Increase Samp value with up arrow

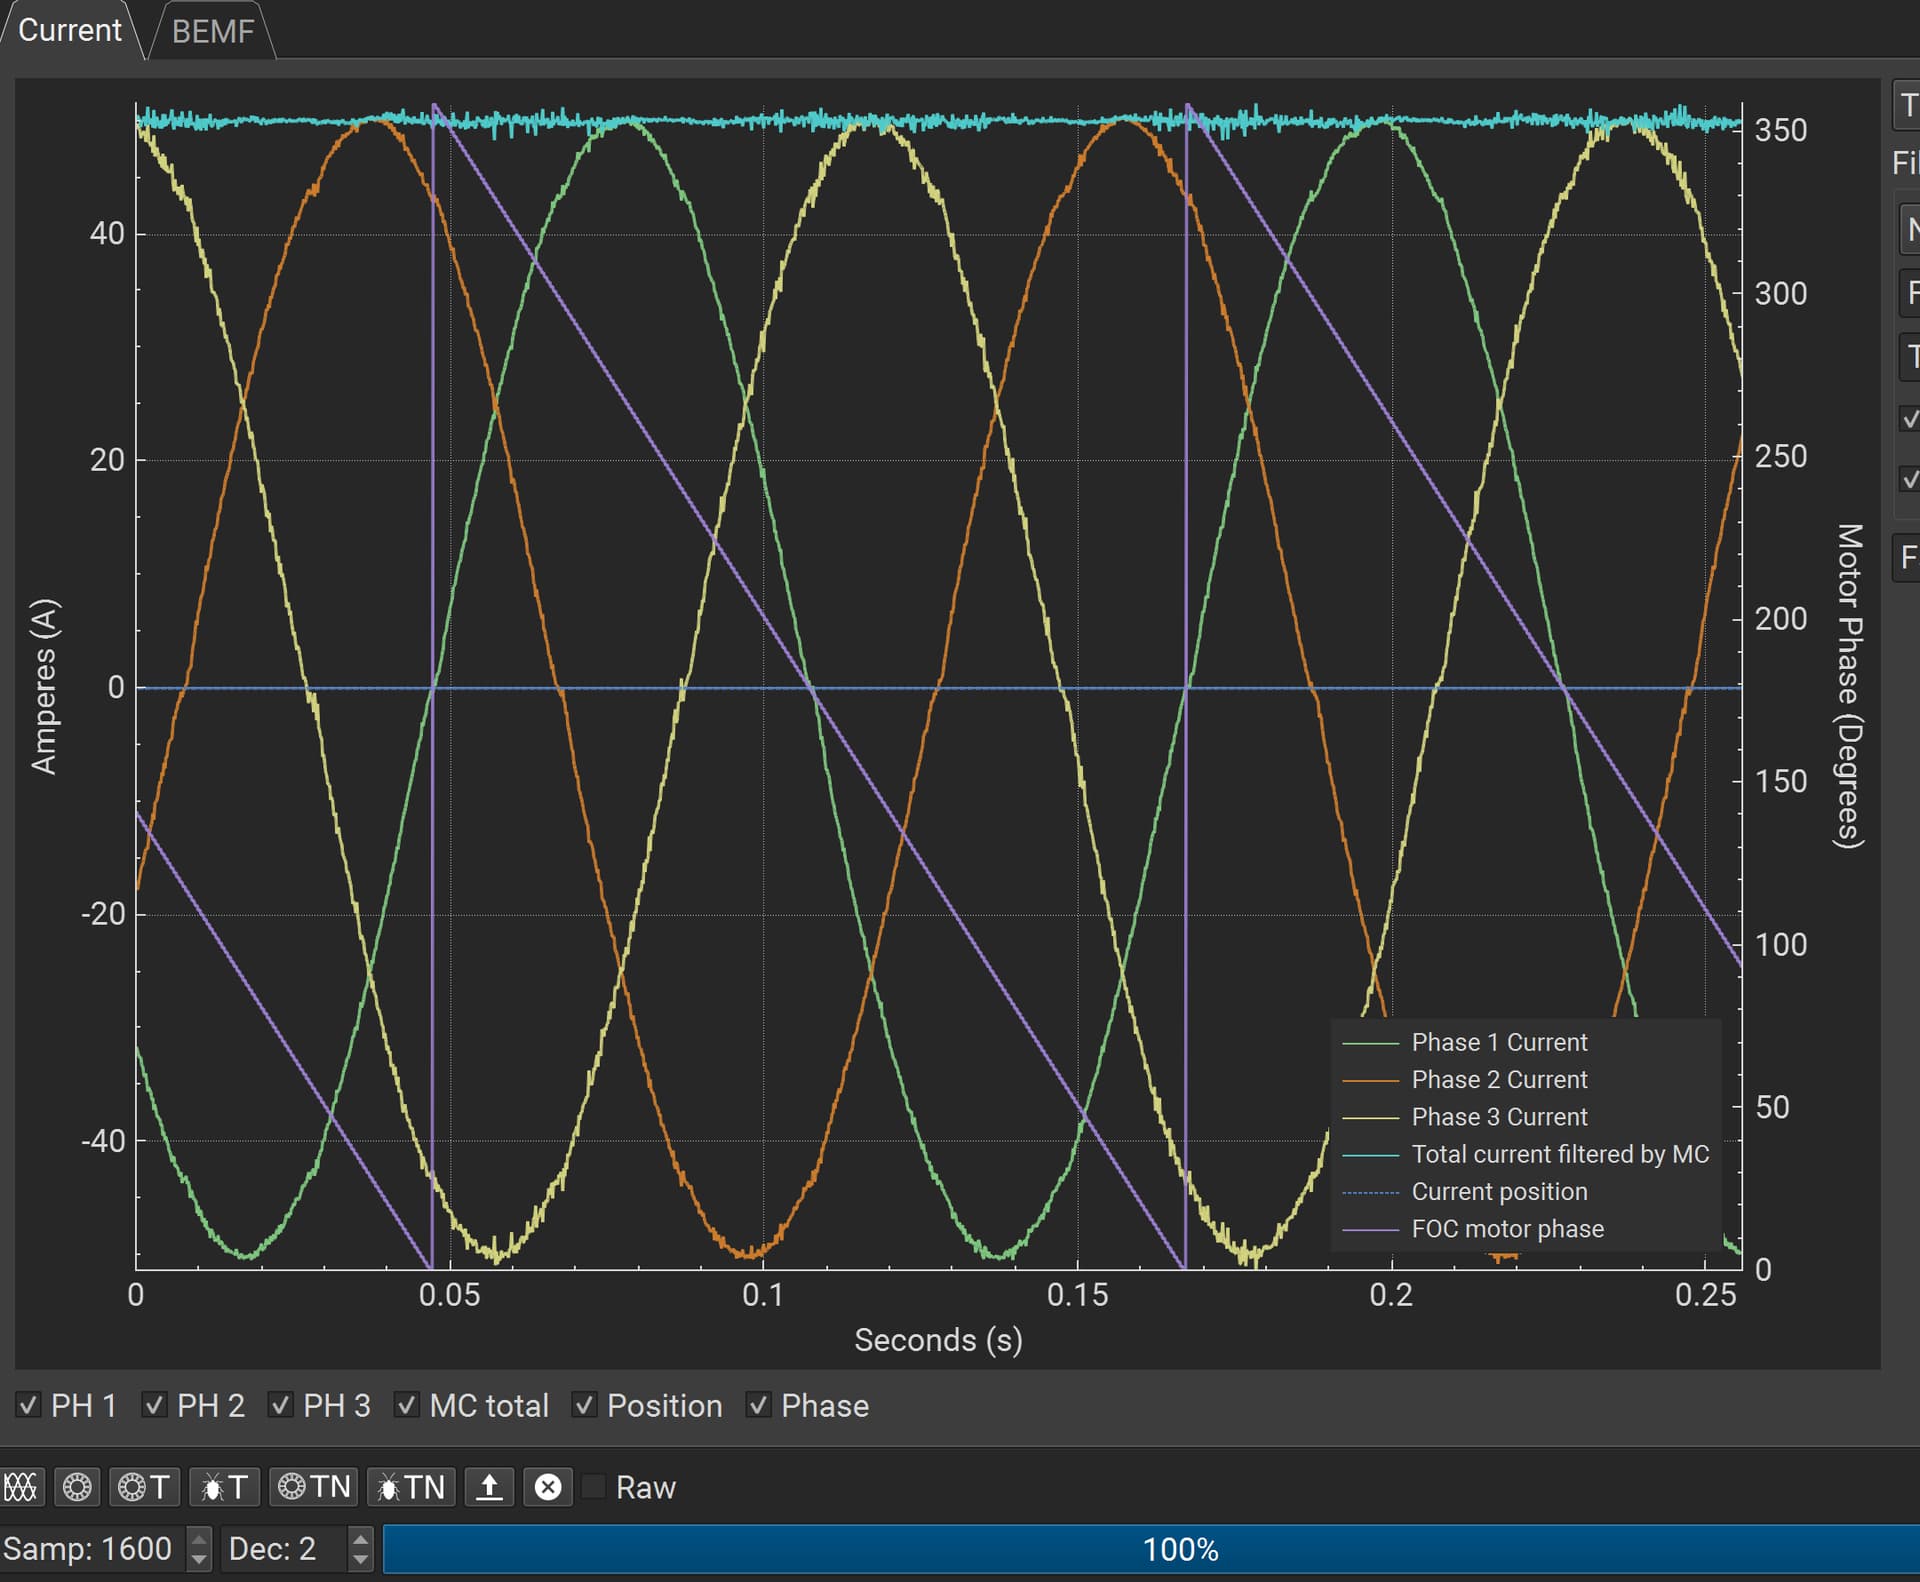coord(199,1539)
